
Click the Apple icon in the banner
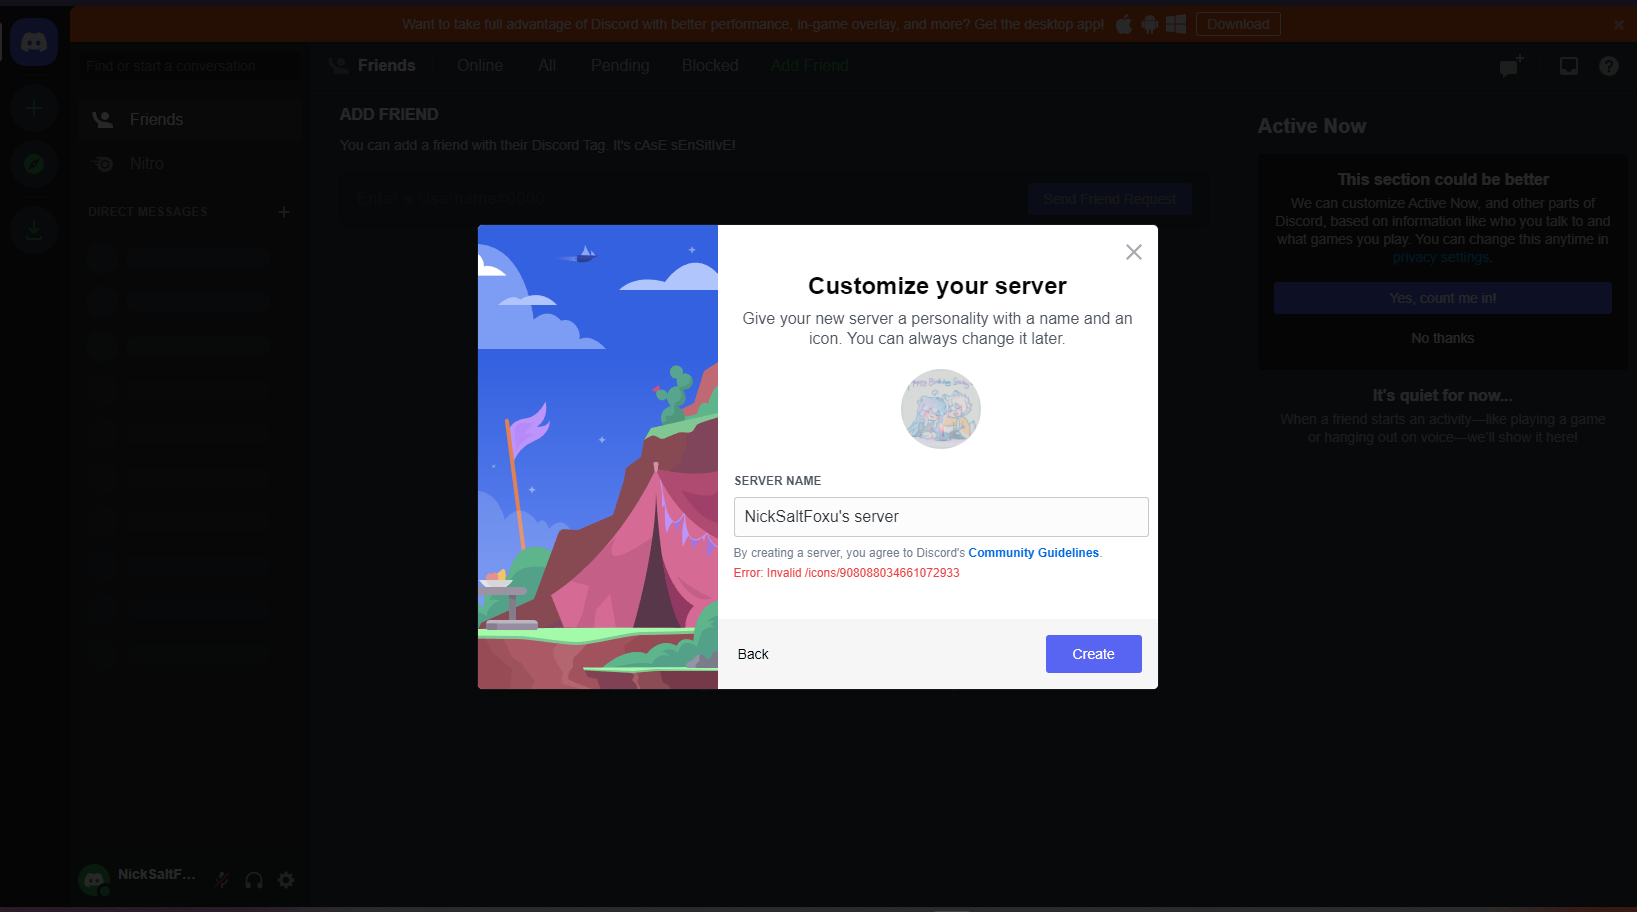1123,23
